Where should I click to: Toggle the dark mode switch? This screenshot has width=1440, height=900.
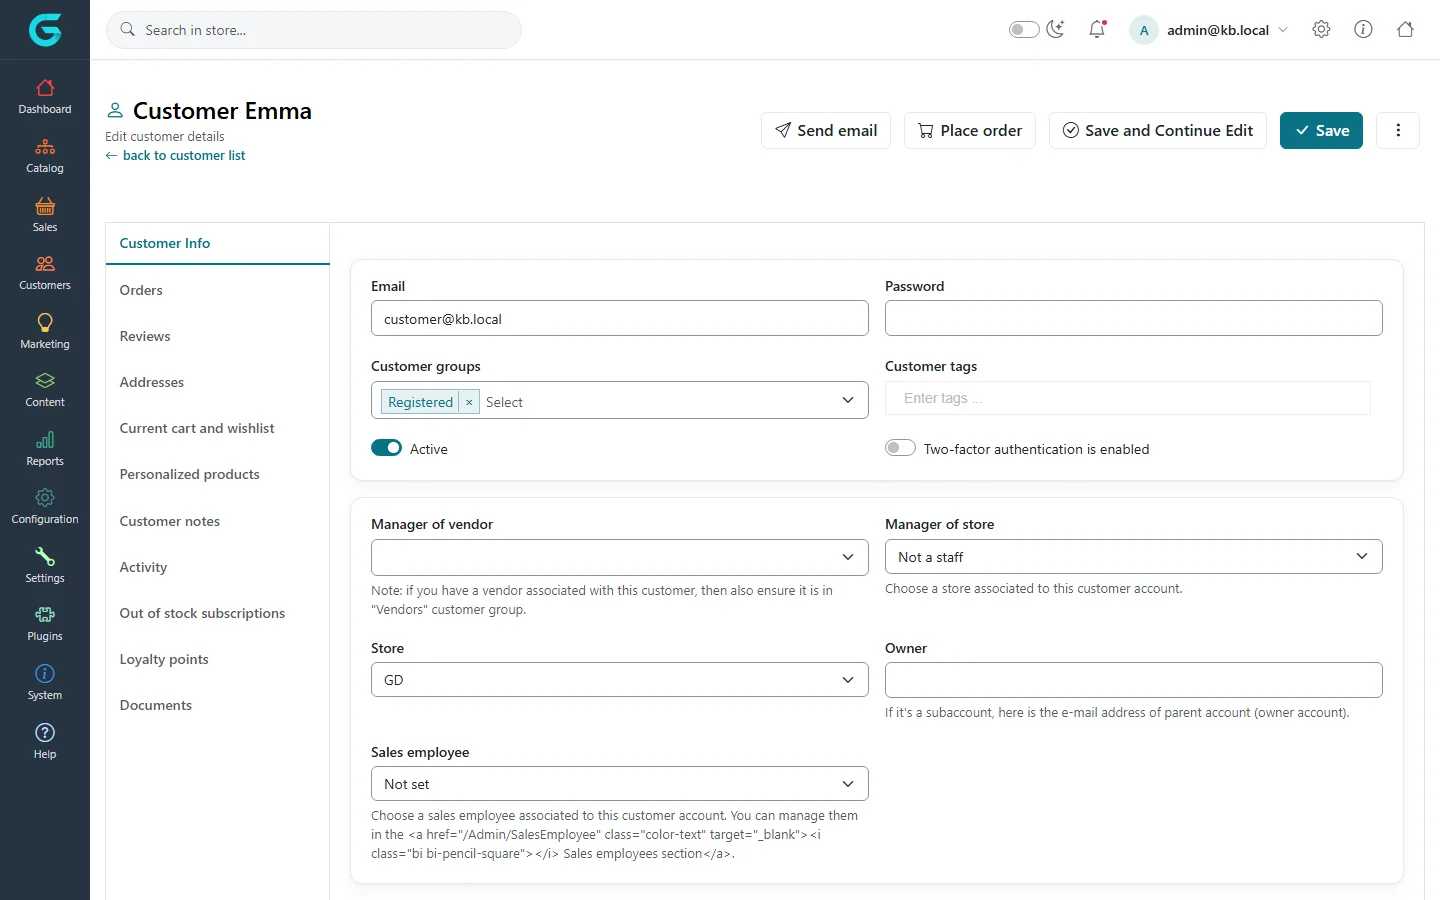(1024, 30)
